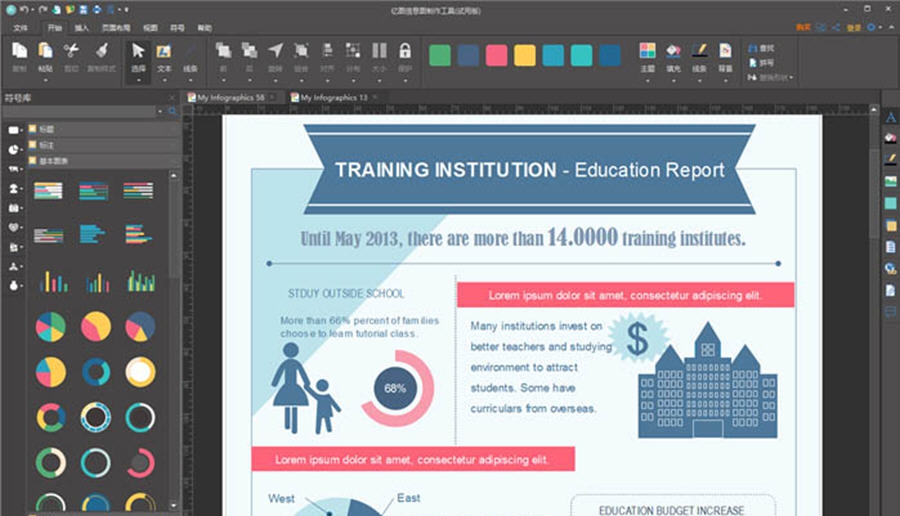Screen dimensions: 900x516
Task: Choose the Select pointer tool
Action: point(138,51)
